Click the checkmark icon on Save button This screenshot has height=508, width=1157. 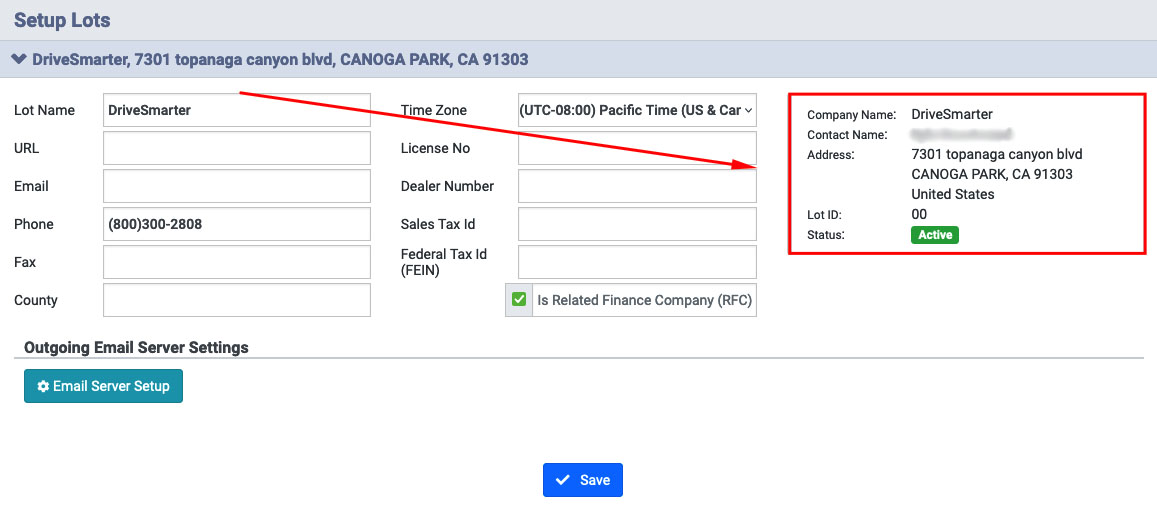coord(563,480)
